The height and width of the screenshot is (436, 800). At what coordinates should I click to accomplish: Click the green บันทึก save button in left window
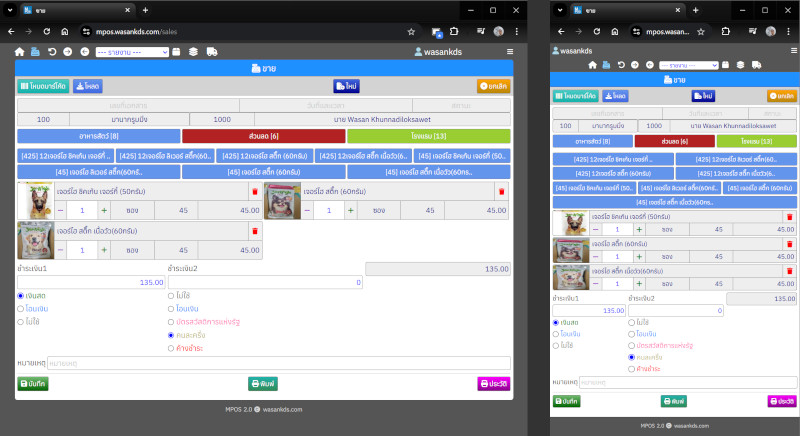tap(33, 383)
